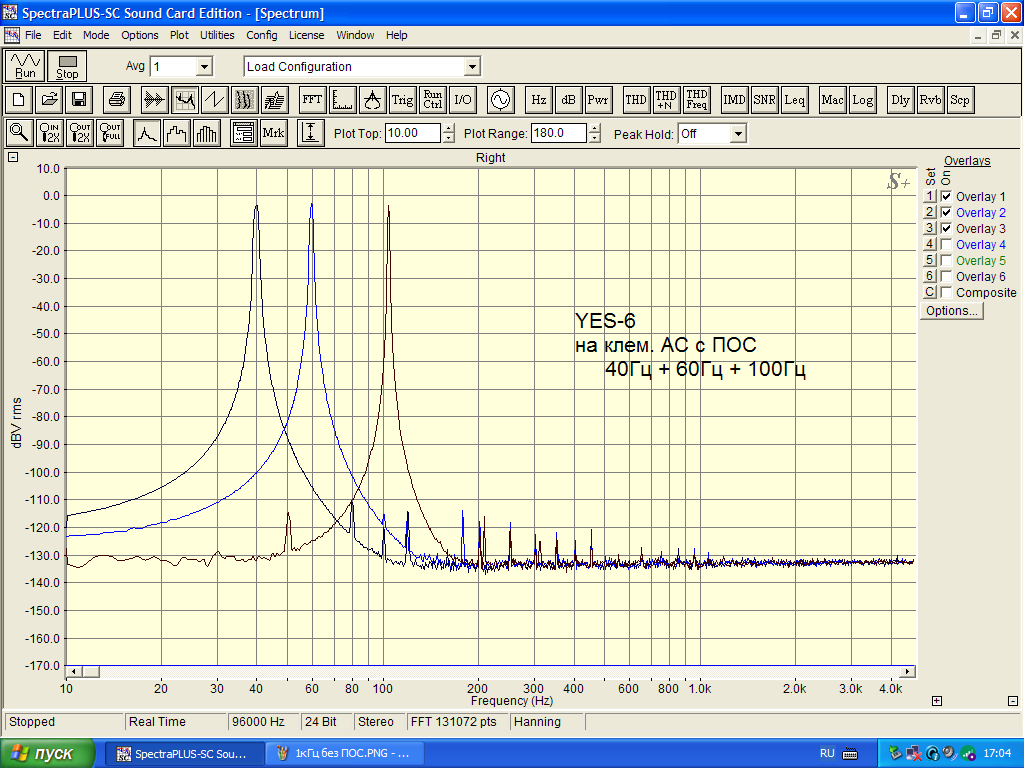Open the Run Ctrl button

tap(432, 100)
